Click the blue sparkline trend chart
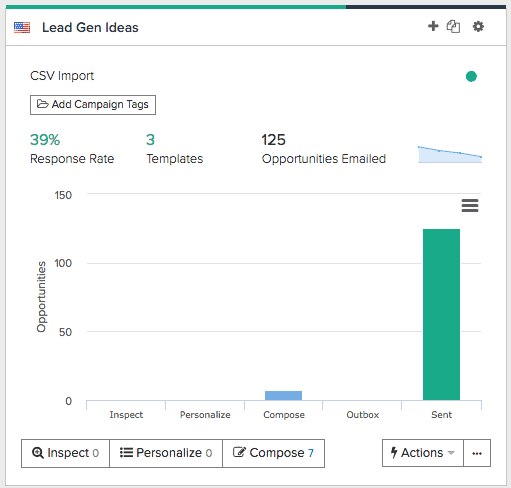511x488 pixels. pyautogui.click(x=450, y=154)
